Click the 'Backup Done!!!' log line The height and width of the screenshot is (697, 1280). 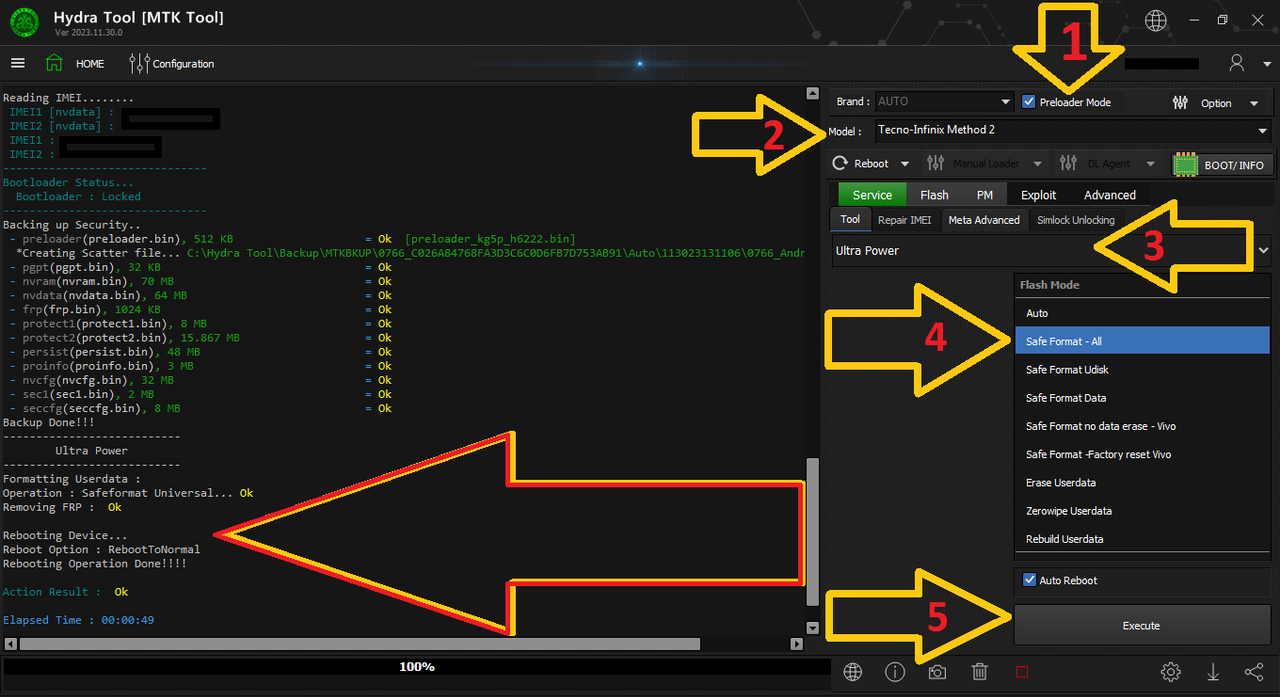tap(49, 423)
